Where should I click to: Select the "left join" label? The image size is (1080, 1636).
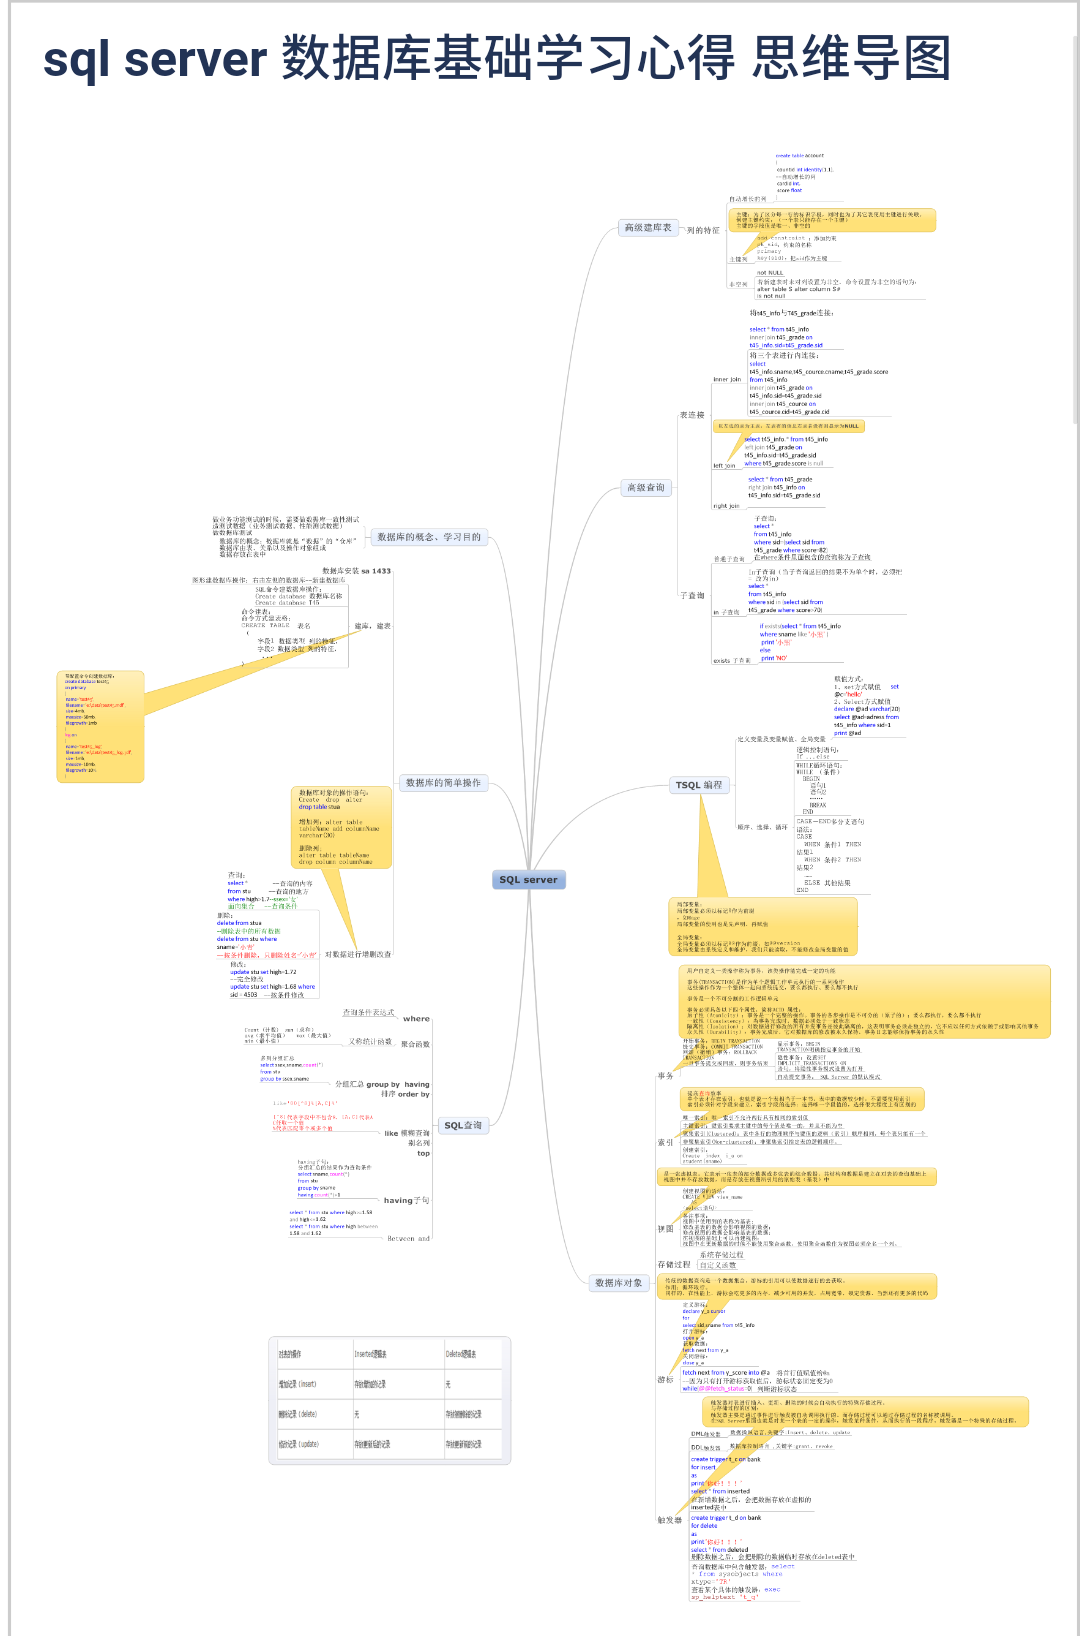(x=724, y=466)
